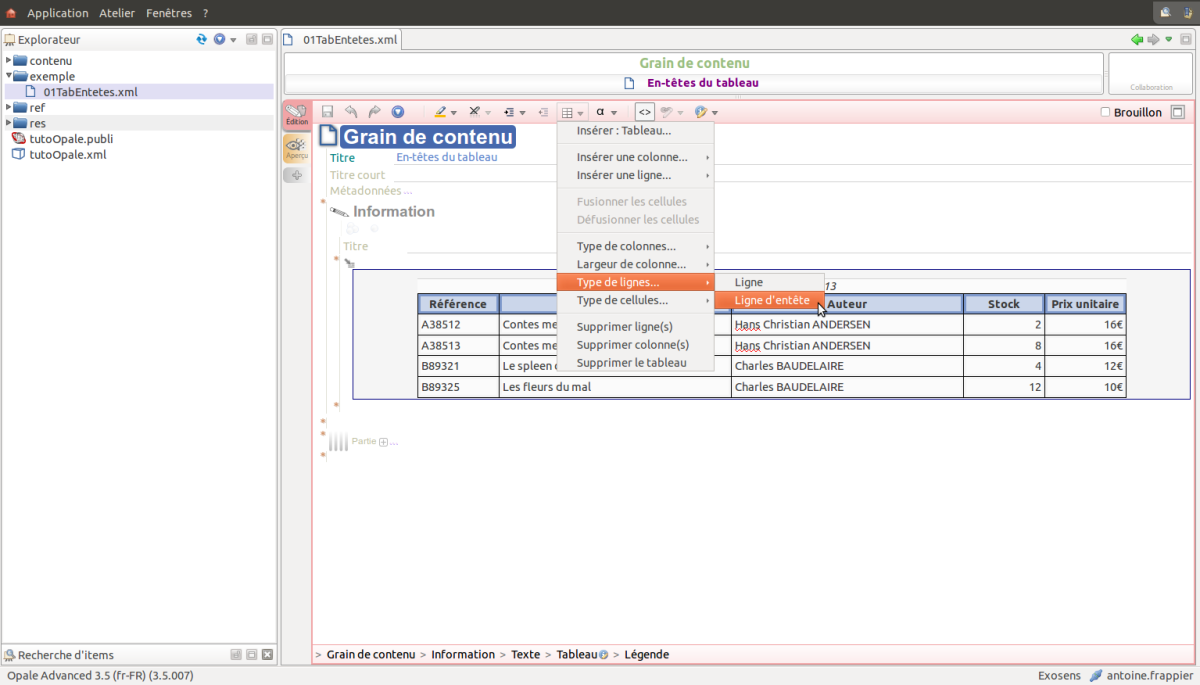This screenshot has height=685, width=1200.
Task: Expand the contenu folder
Action: (x=9, y=61)
